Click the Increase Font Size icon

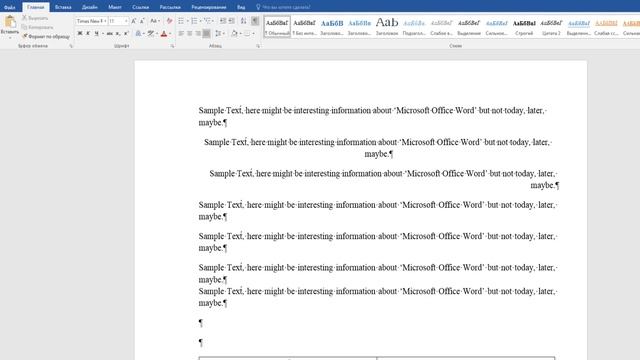[133, 21]
